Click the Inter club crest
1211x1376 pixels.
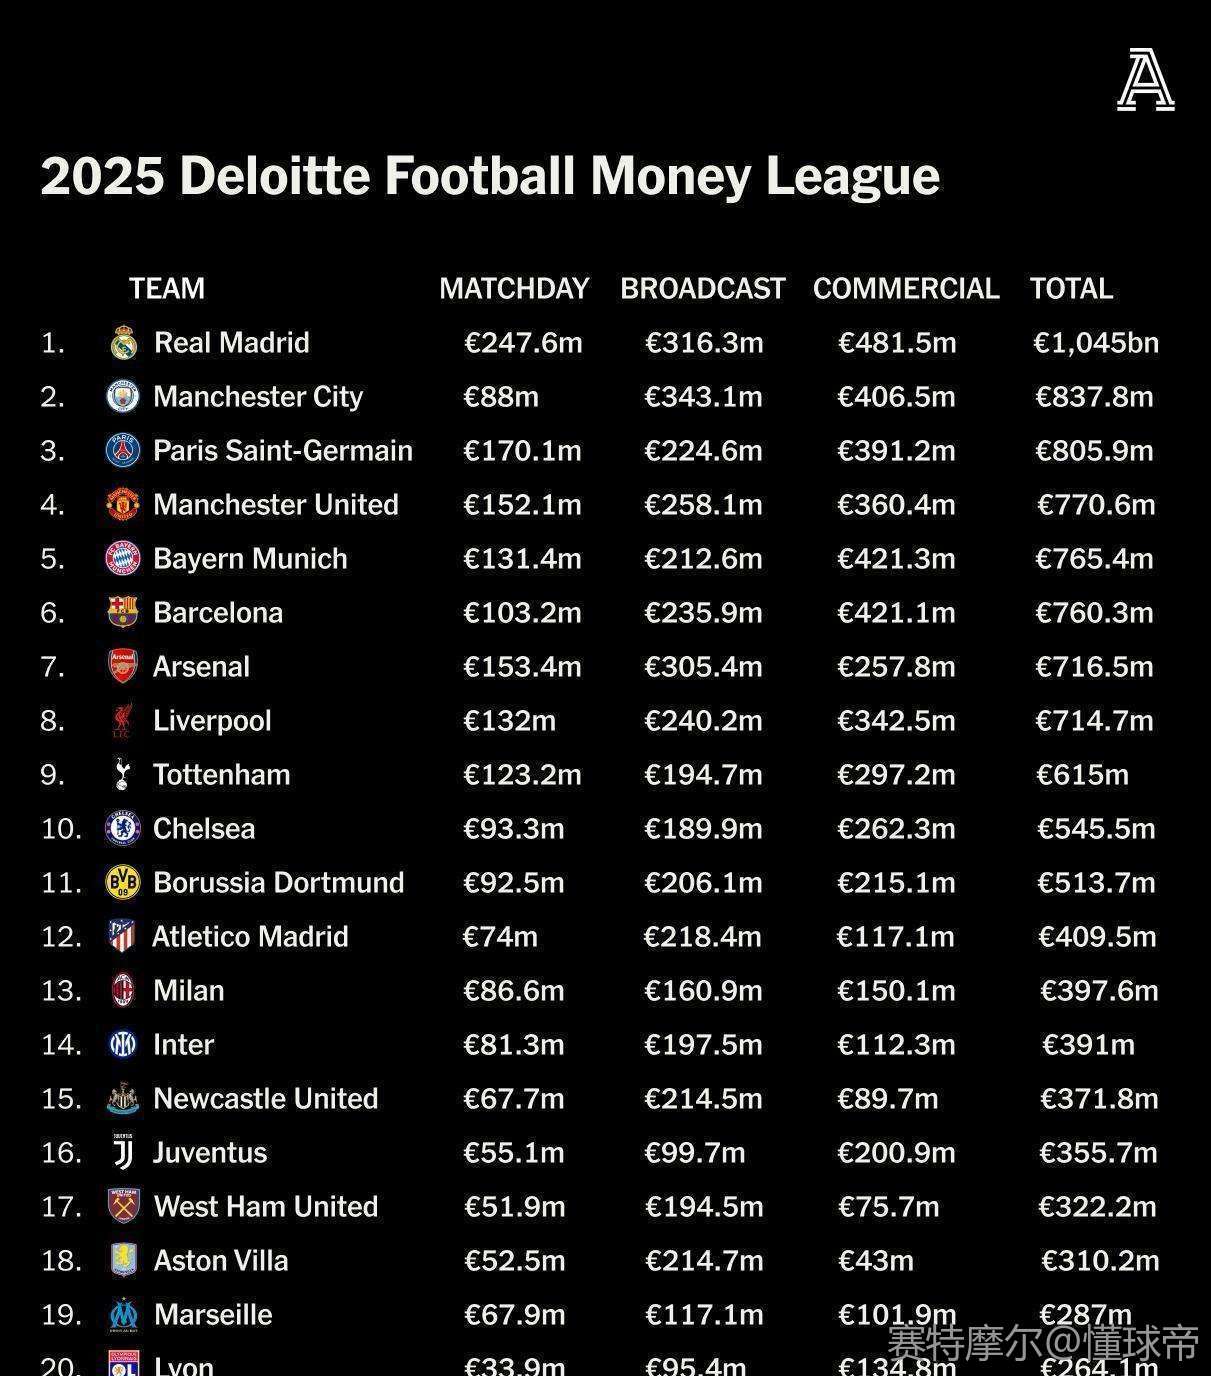tap(123, 1045)
